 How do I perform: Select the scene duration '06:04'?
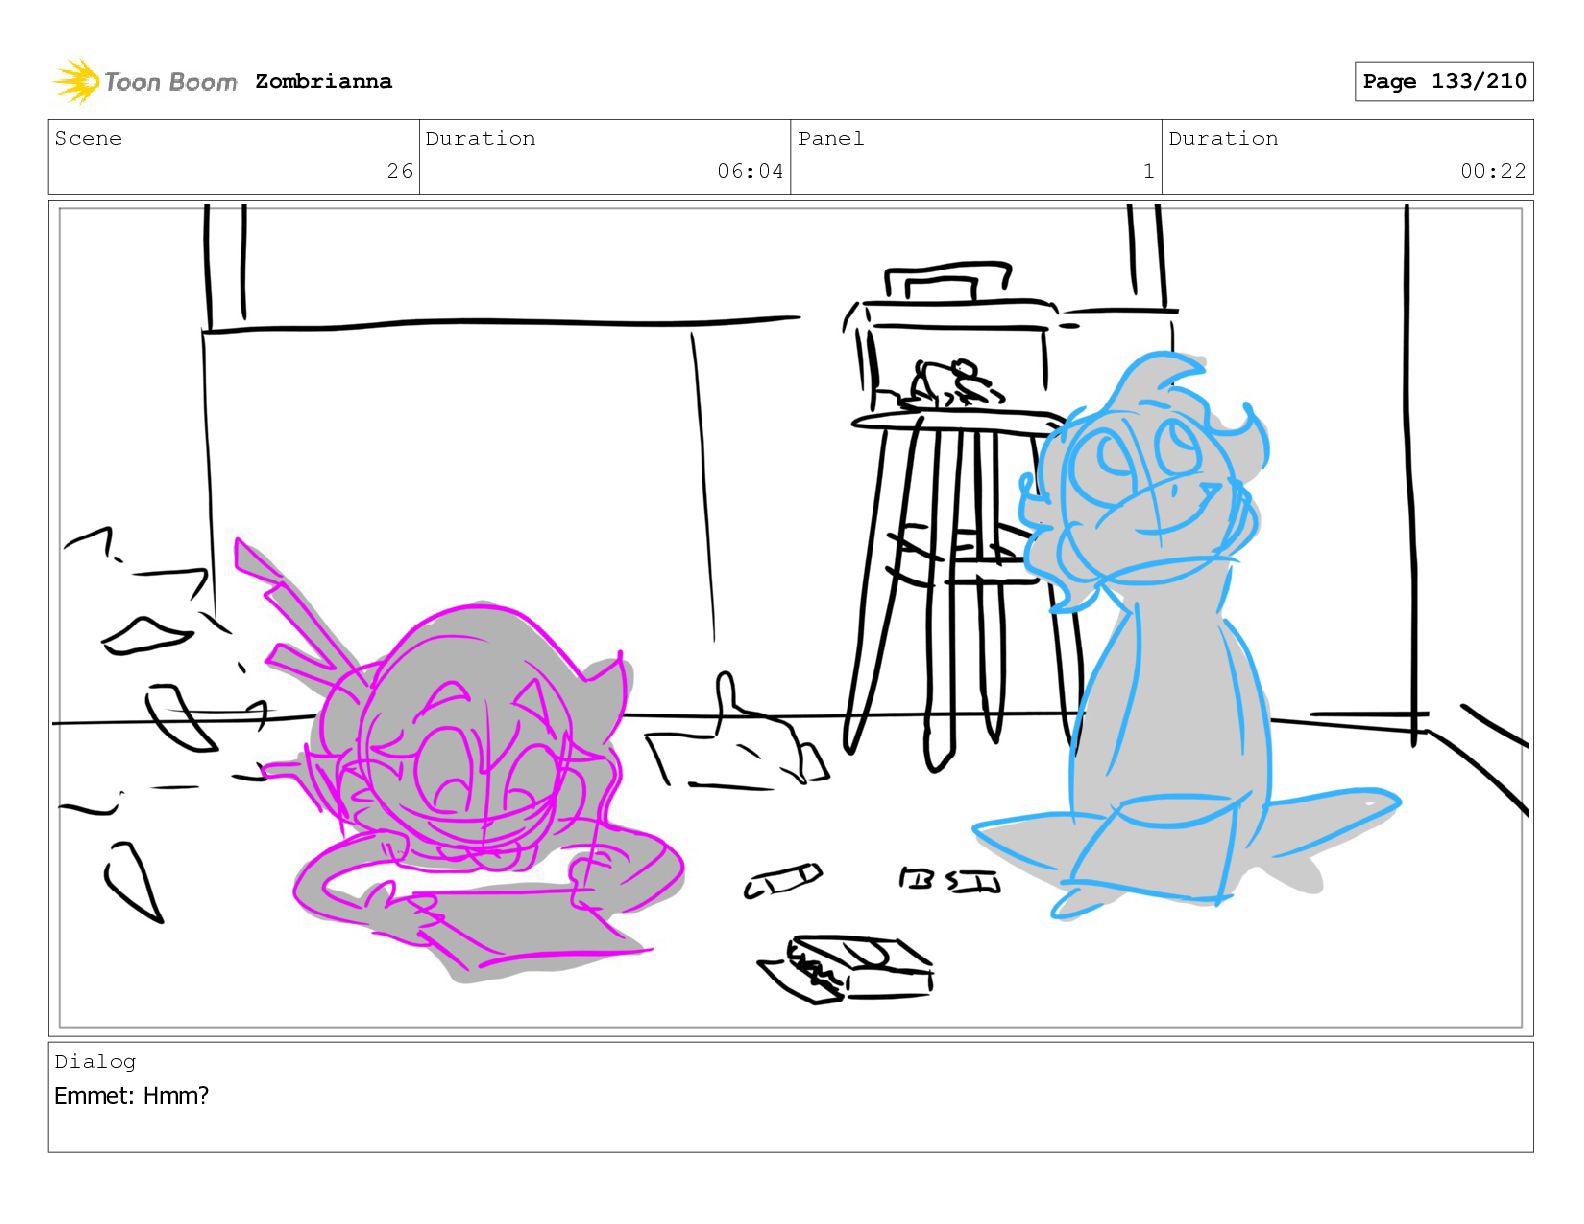tap(750, 171)
